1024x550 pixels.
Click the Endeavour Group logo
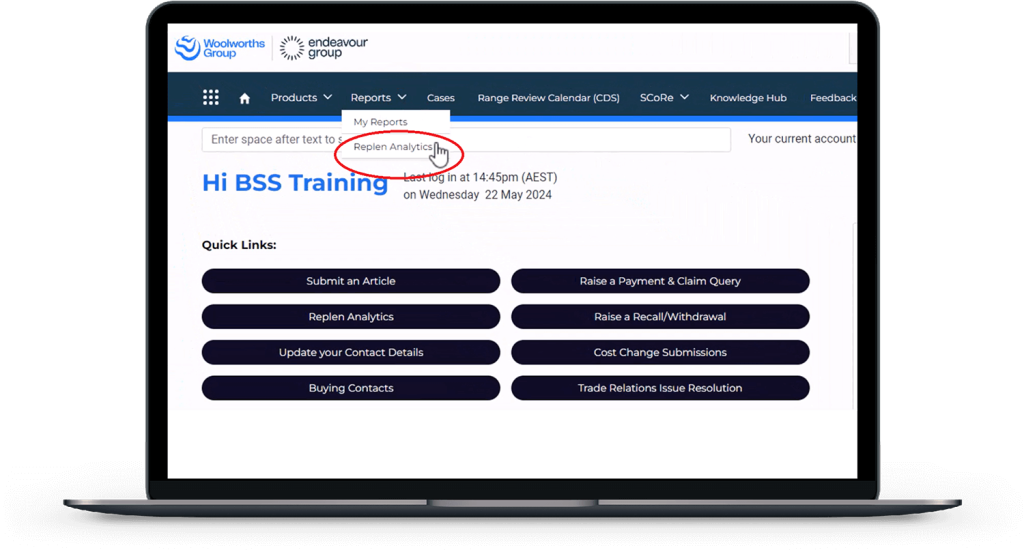[311, 48]
